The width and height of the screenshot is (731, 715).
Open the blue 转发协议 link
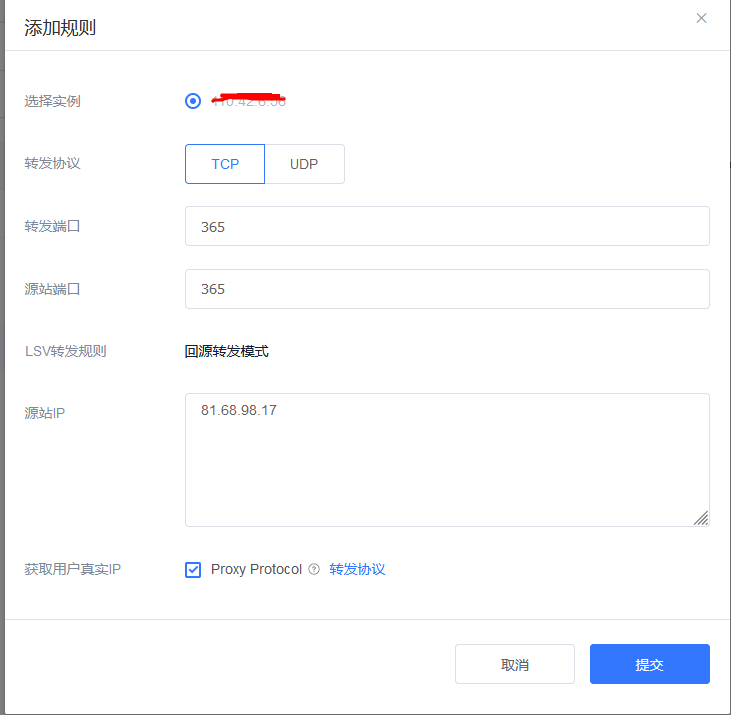(357, 569)
